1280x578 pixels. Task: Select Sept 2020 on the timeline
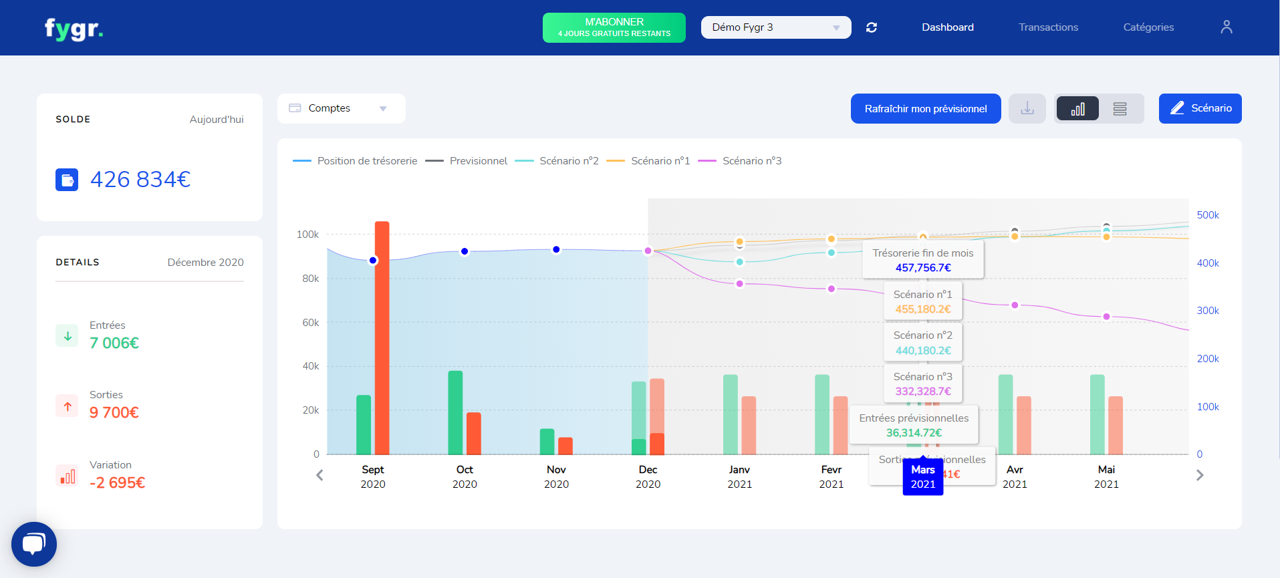point(373,477)
